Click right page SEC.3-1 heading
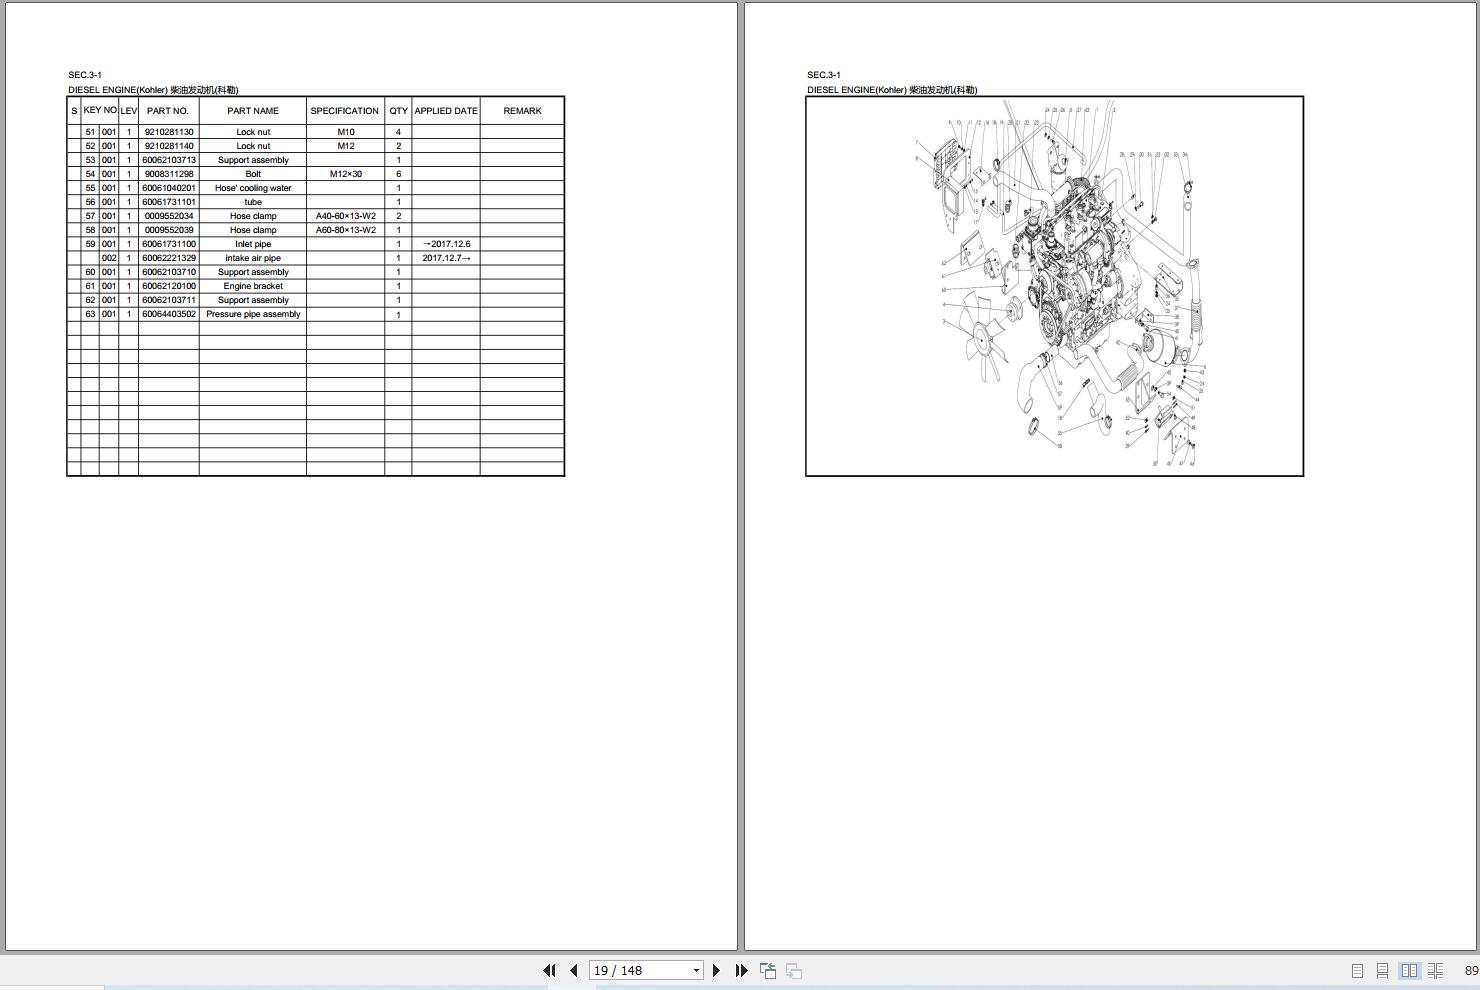The height and width of the screenshot is (990, 1480). (x=824, y=75)
